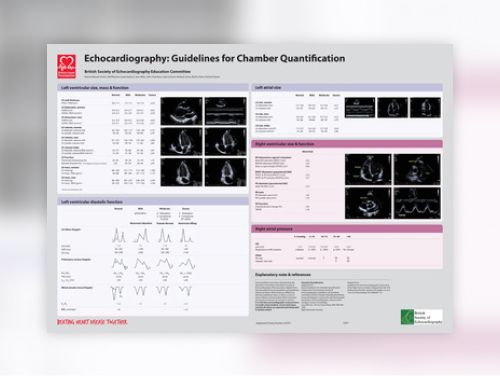Click the red 'Beating heart disease together' slogan

[x=92, y=322]
